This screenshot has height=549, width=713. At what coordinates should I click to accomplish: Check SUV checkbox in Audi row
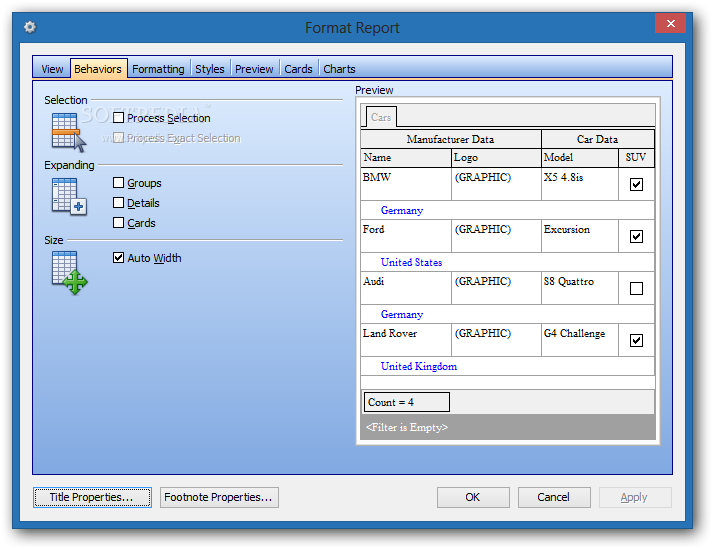click(636, 288)
